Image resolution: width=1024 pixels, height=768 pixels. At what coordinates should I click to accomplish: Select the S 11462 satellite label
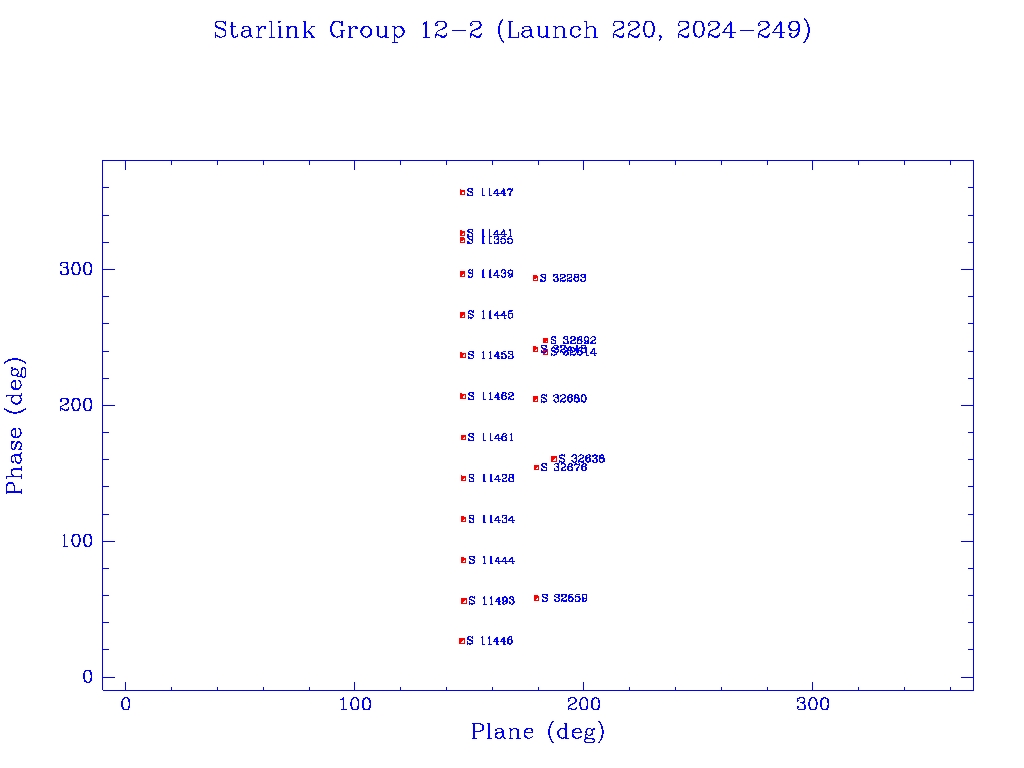490,396
